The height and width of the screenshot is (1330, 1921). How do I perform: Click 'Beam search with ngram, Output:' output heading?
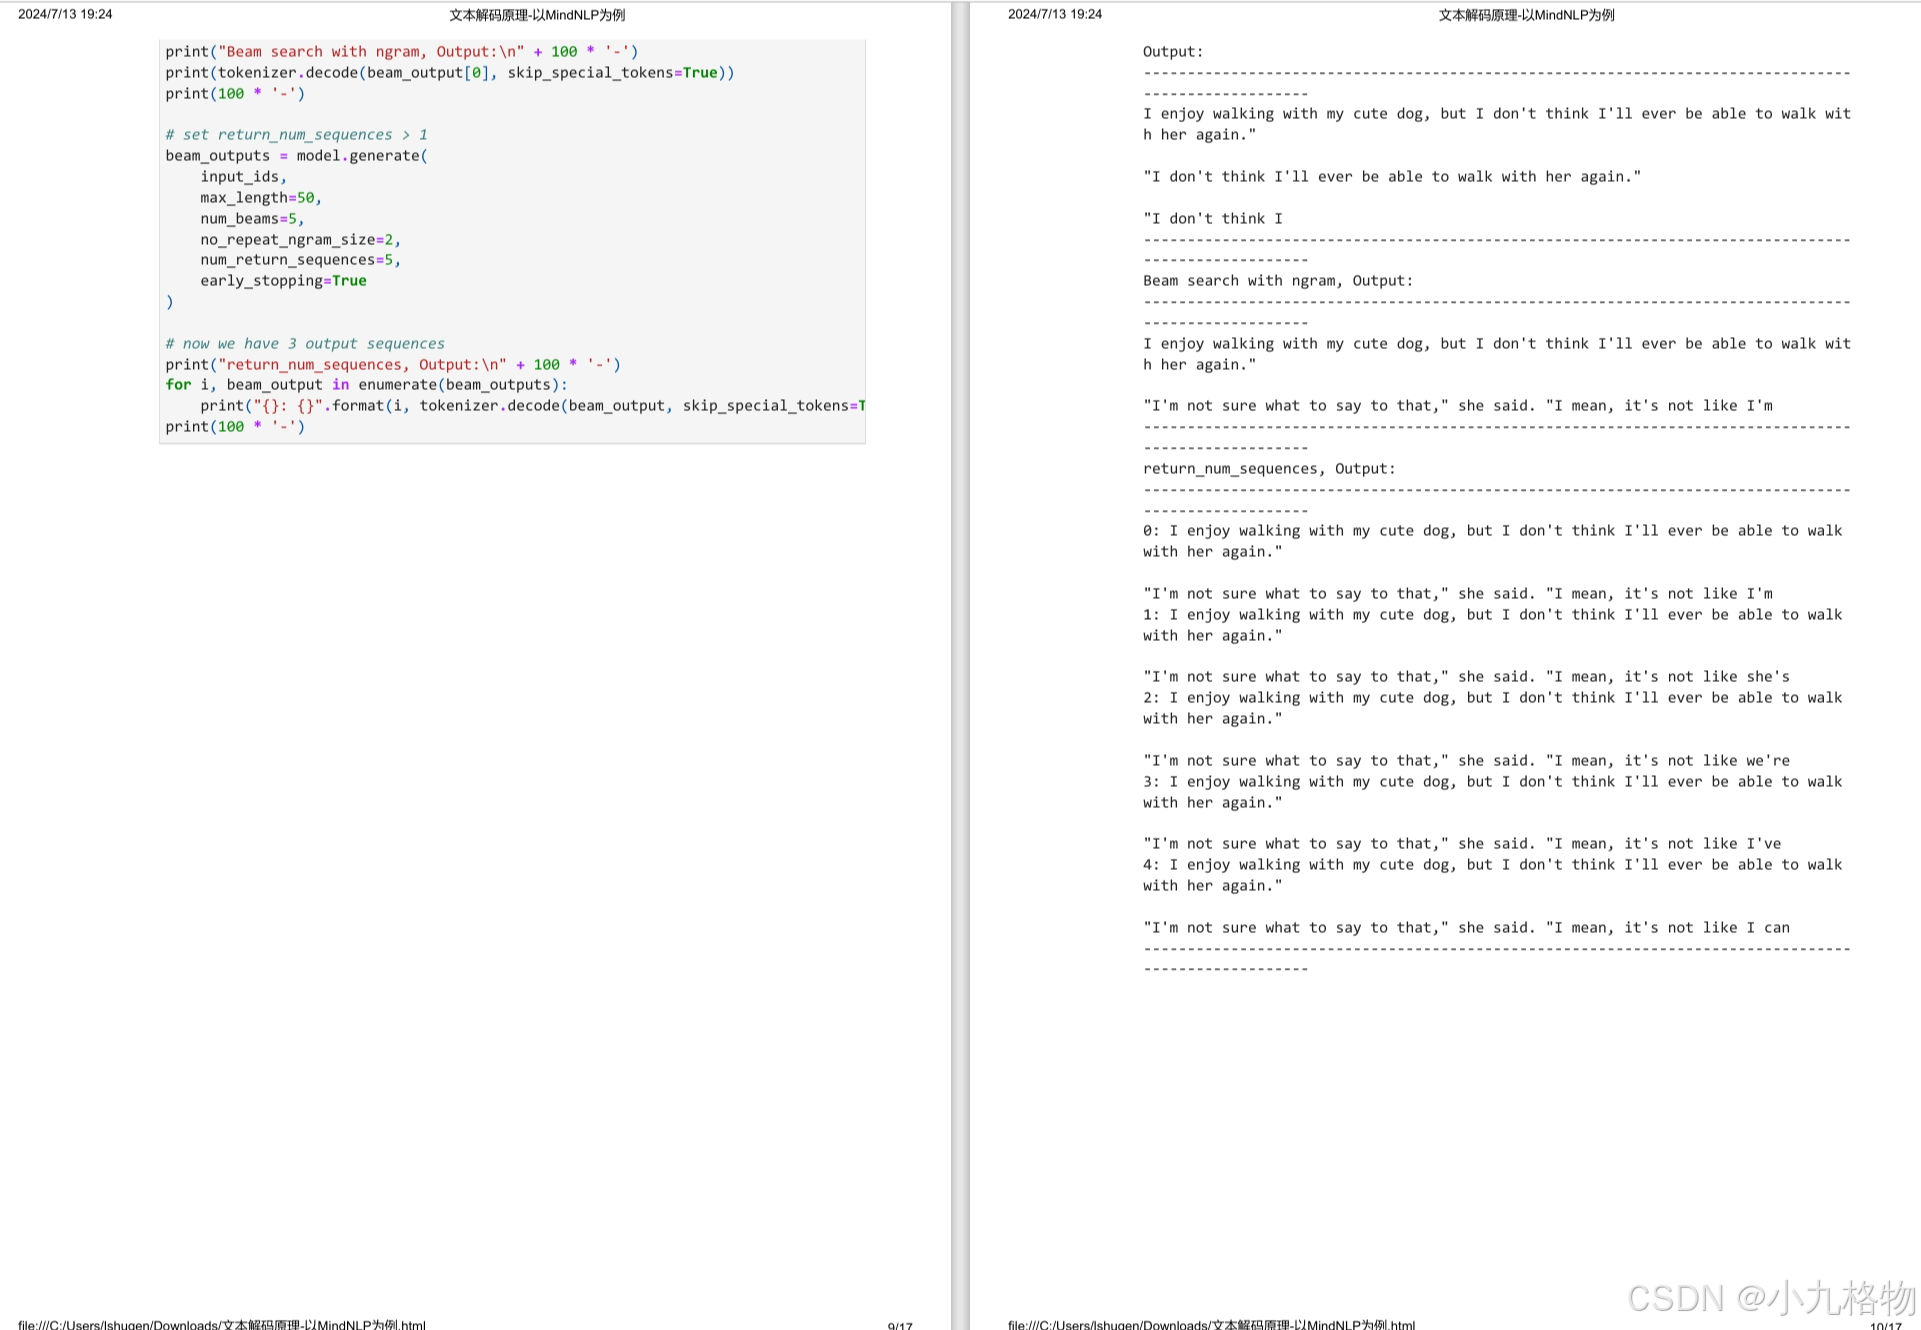point(1277,281)
